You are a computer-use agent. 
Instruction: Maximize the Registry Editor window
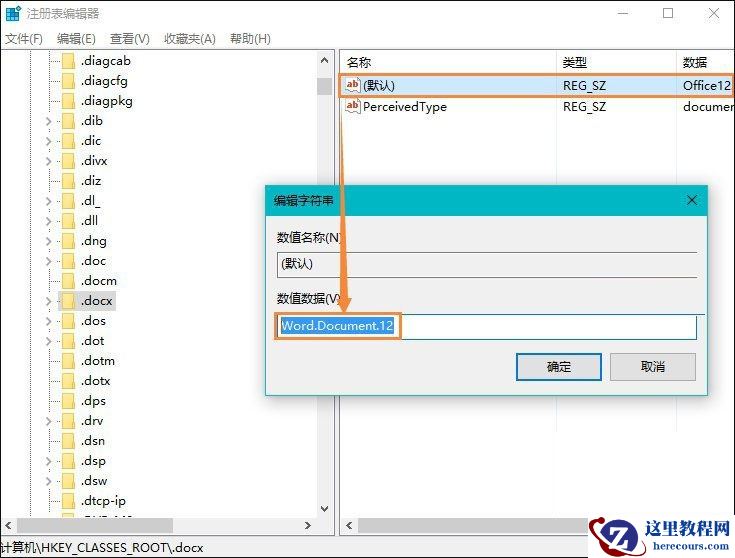[668, 13]
